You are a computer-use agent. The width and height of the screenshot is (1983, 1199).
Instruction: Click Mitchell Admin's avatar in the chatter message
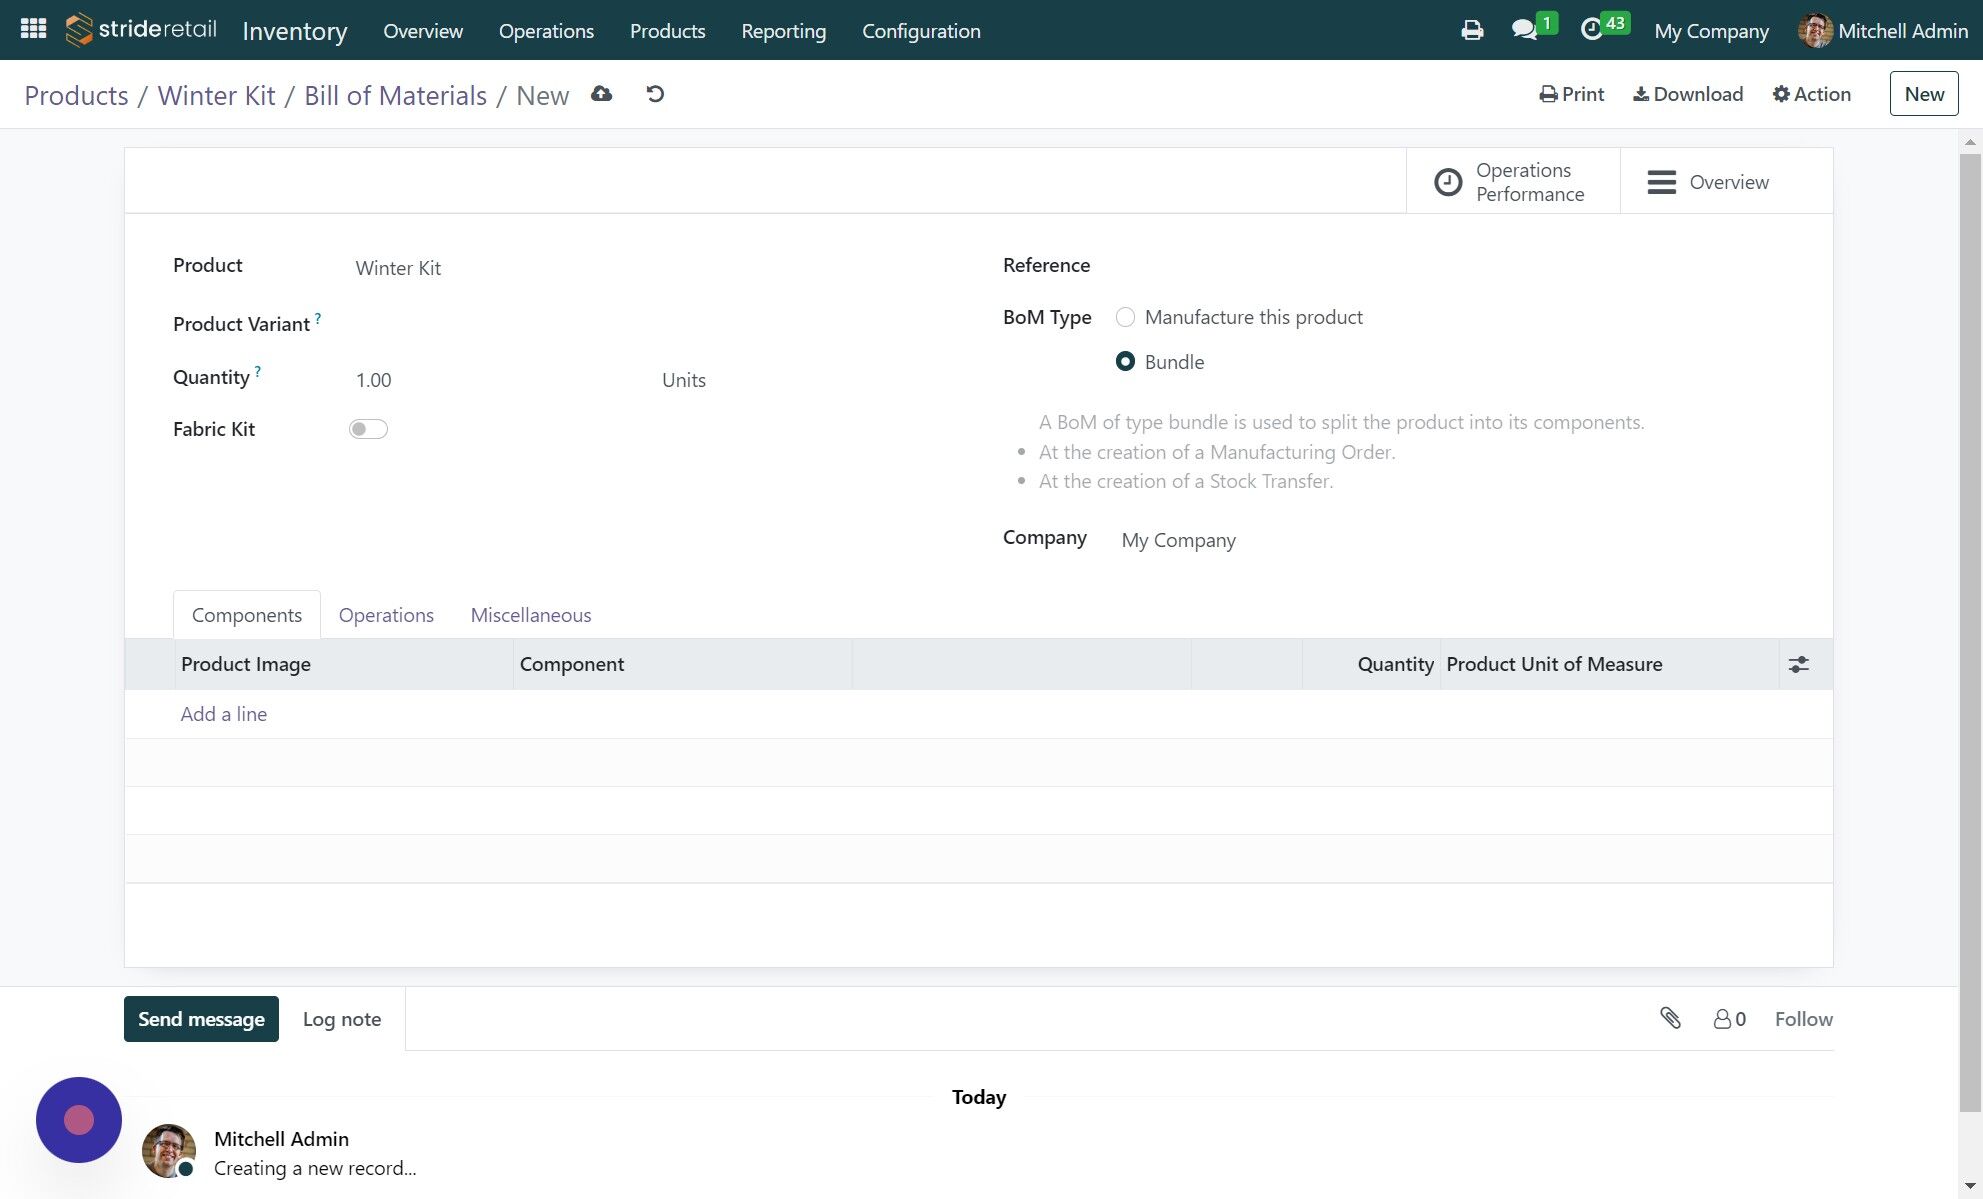pos(169,1151)
